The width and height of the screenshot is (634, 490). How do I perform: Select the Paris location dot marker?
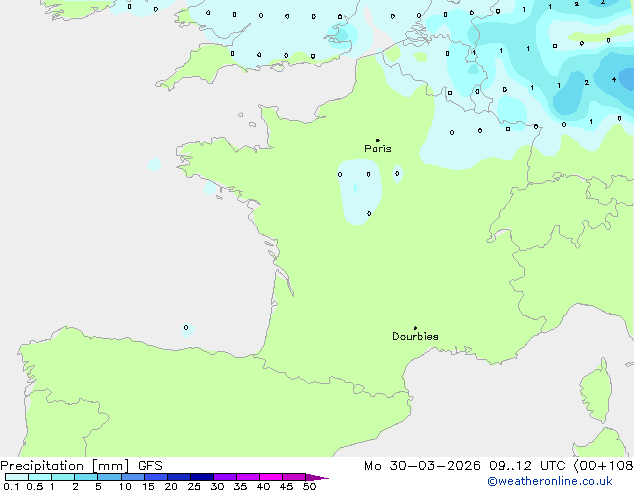coord(378,140)
